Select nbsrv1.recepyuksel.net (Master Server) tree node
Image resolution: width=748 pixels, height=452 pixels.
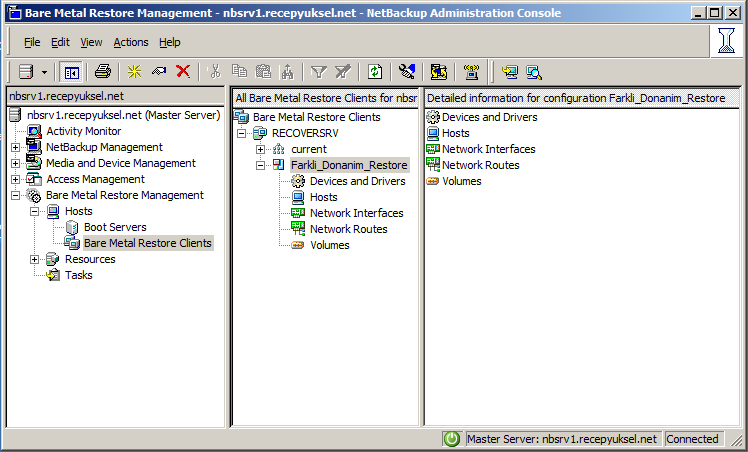[x=124, y=115]
